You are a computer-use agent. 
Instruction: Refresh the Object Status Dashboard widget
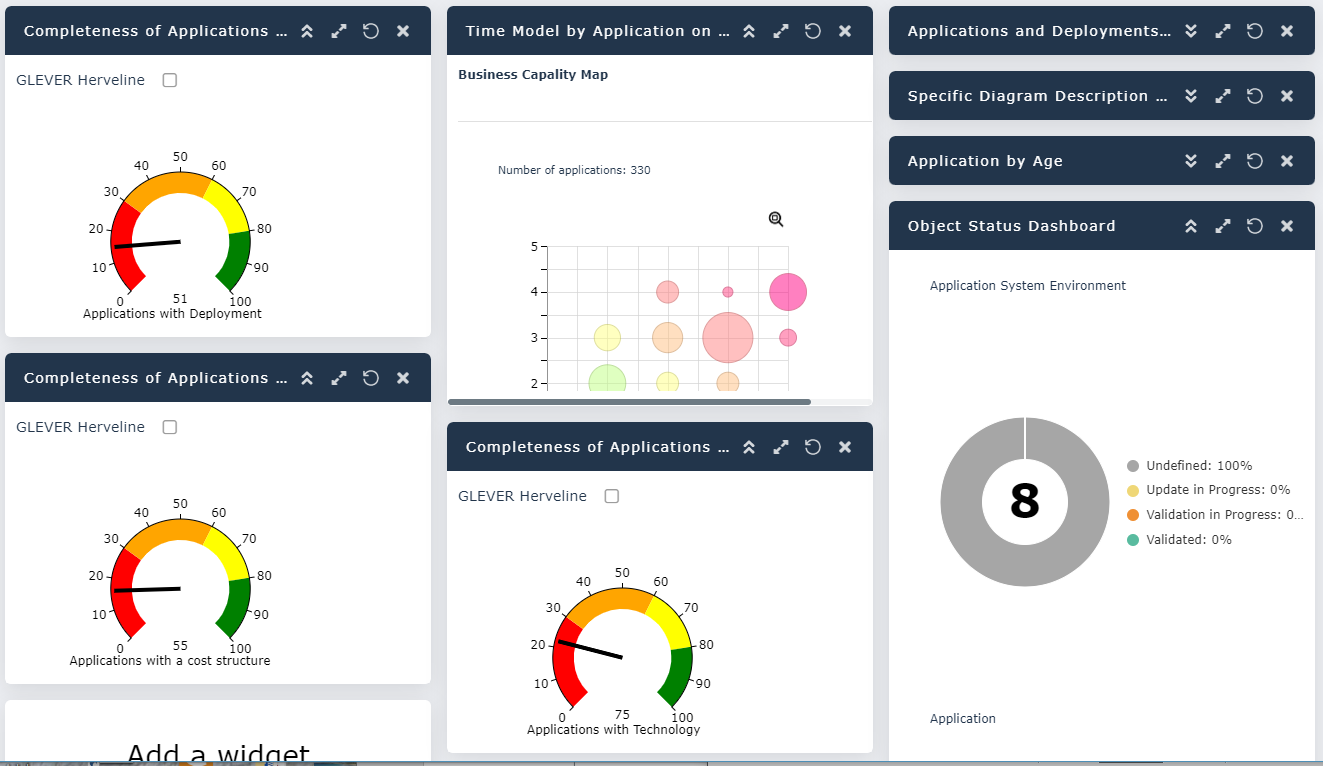click(x=1255, y=226)
